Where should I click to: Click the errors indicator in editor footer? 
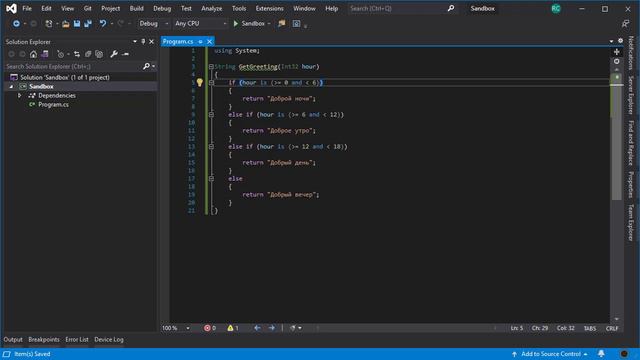click(x=210, y=328)
